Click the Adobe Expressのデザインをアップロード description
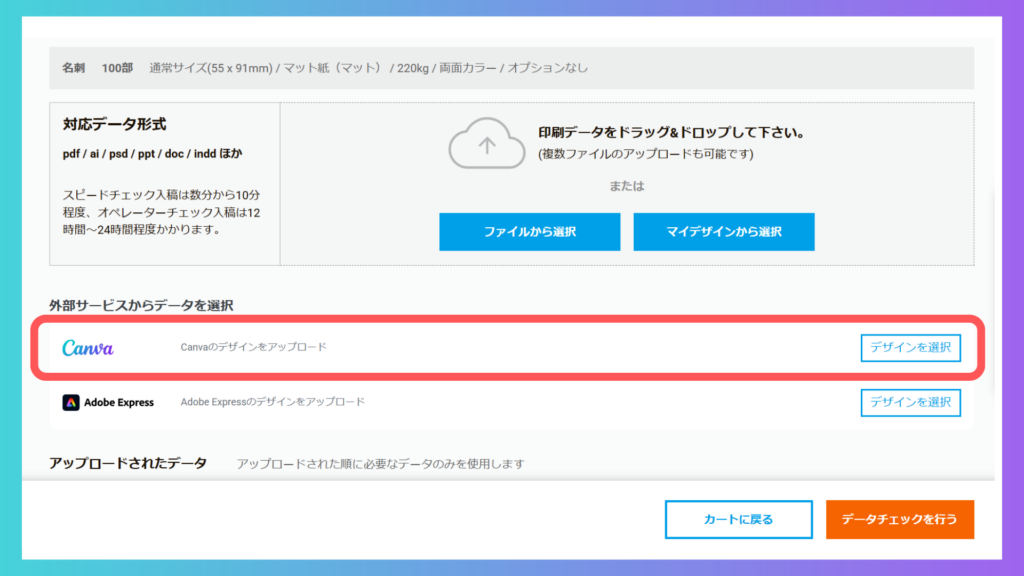The image size is (1024, 576). pyautogui.click(x=272, y=402)
